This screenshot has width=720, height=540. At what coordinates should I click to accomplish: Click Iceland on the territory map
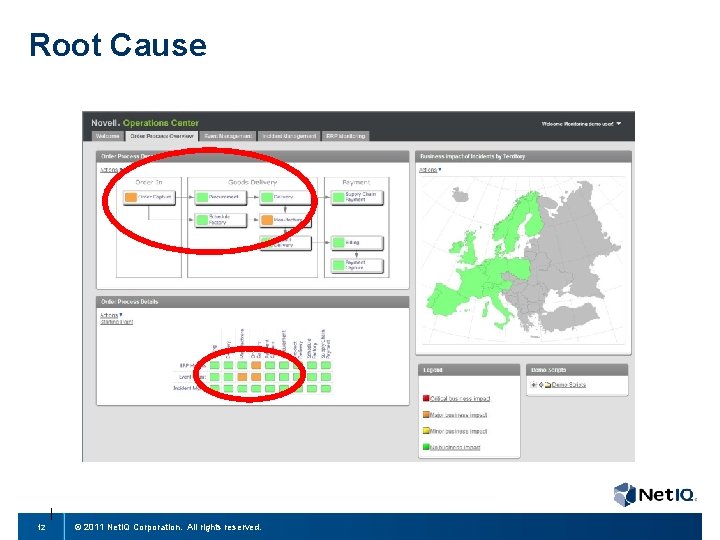click(x=460, y=195)
